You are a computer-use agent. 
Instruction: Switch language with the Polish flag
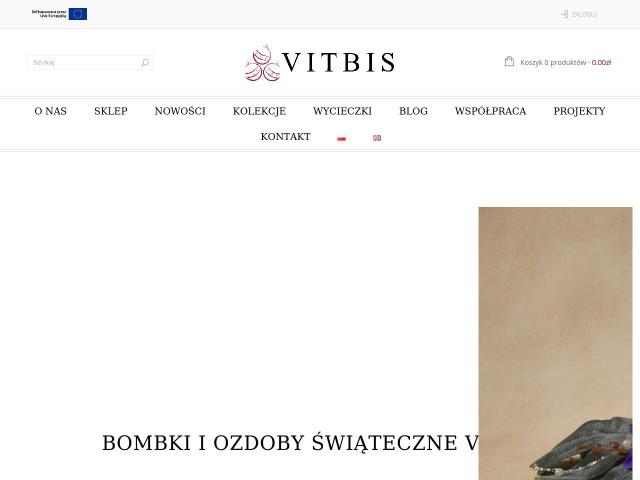point(342,138)
